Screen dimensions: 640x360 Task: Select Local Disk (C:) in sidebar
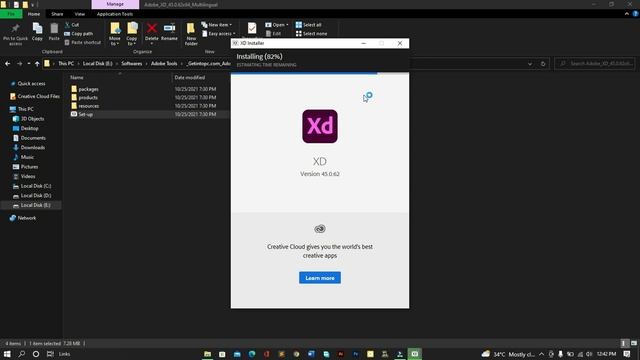coord(36,186)
